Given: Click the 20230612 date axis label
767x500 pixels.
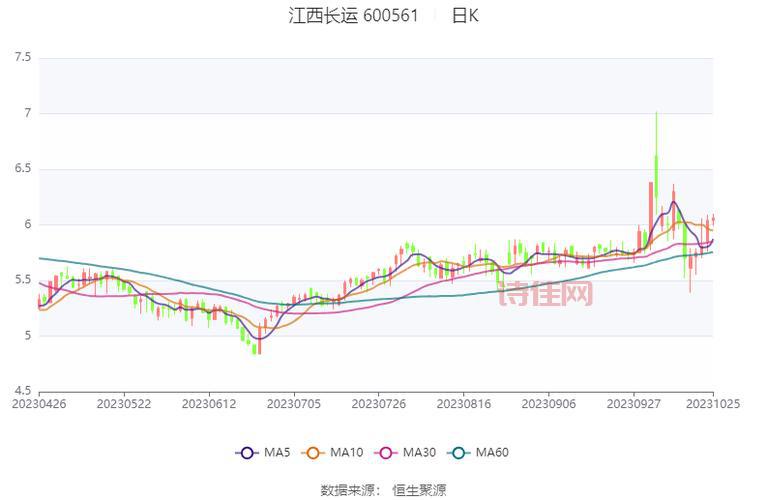Looking at the screenshot, I should (x=209, y=404).
